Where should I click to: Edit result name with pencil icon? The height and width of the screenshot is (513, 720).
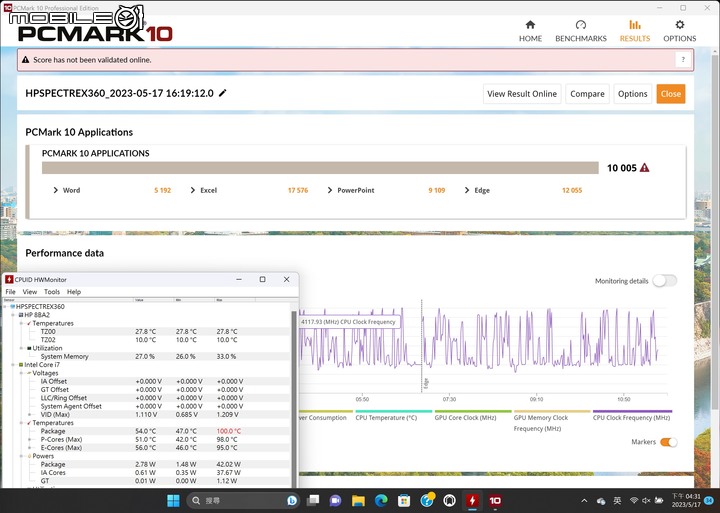[x=223, y=93]
